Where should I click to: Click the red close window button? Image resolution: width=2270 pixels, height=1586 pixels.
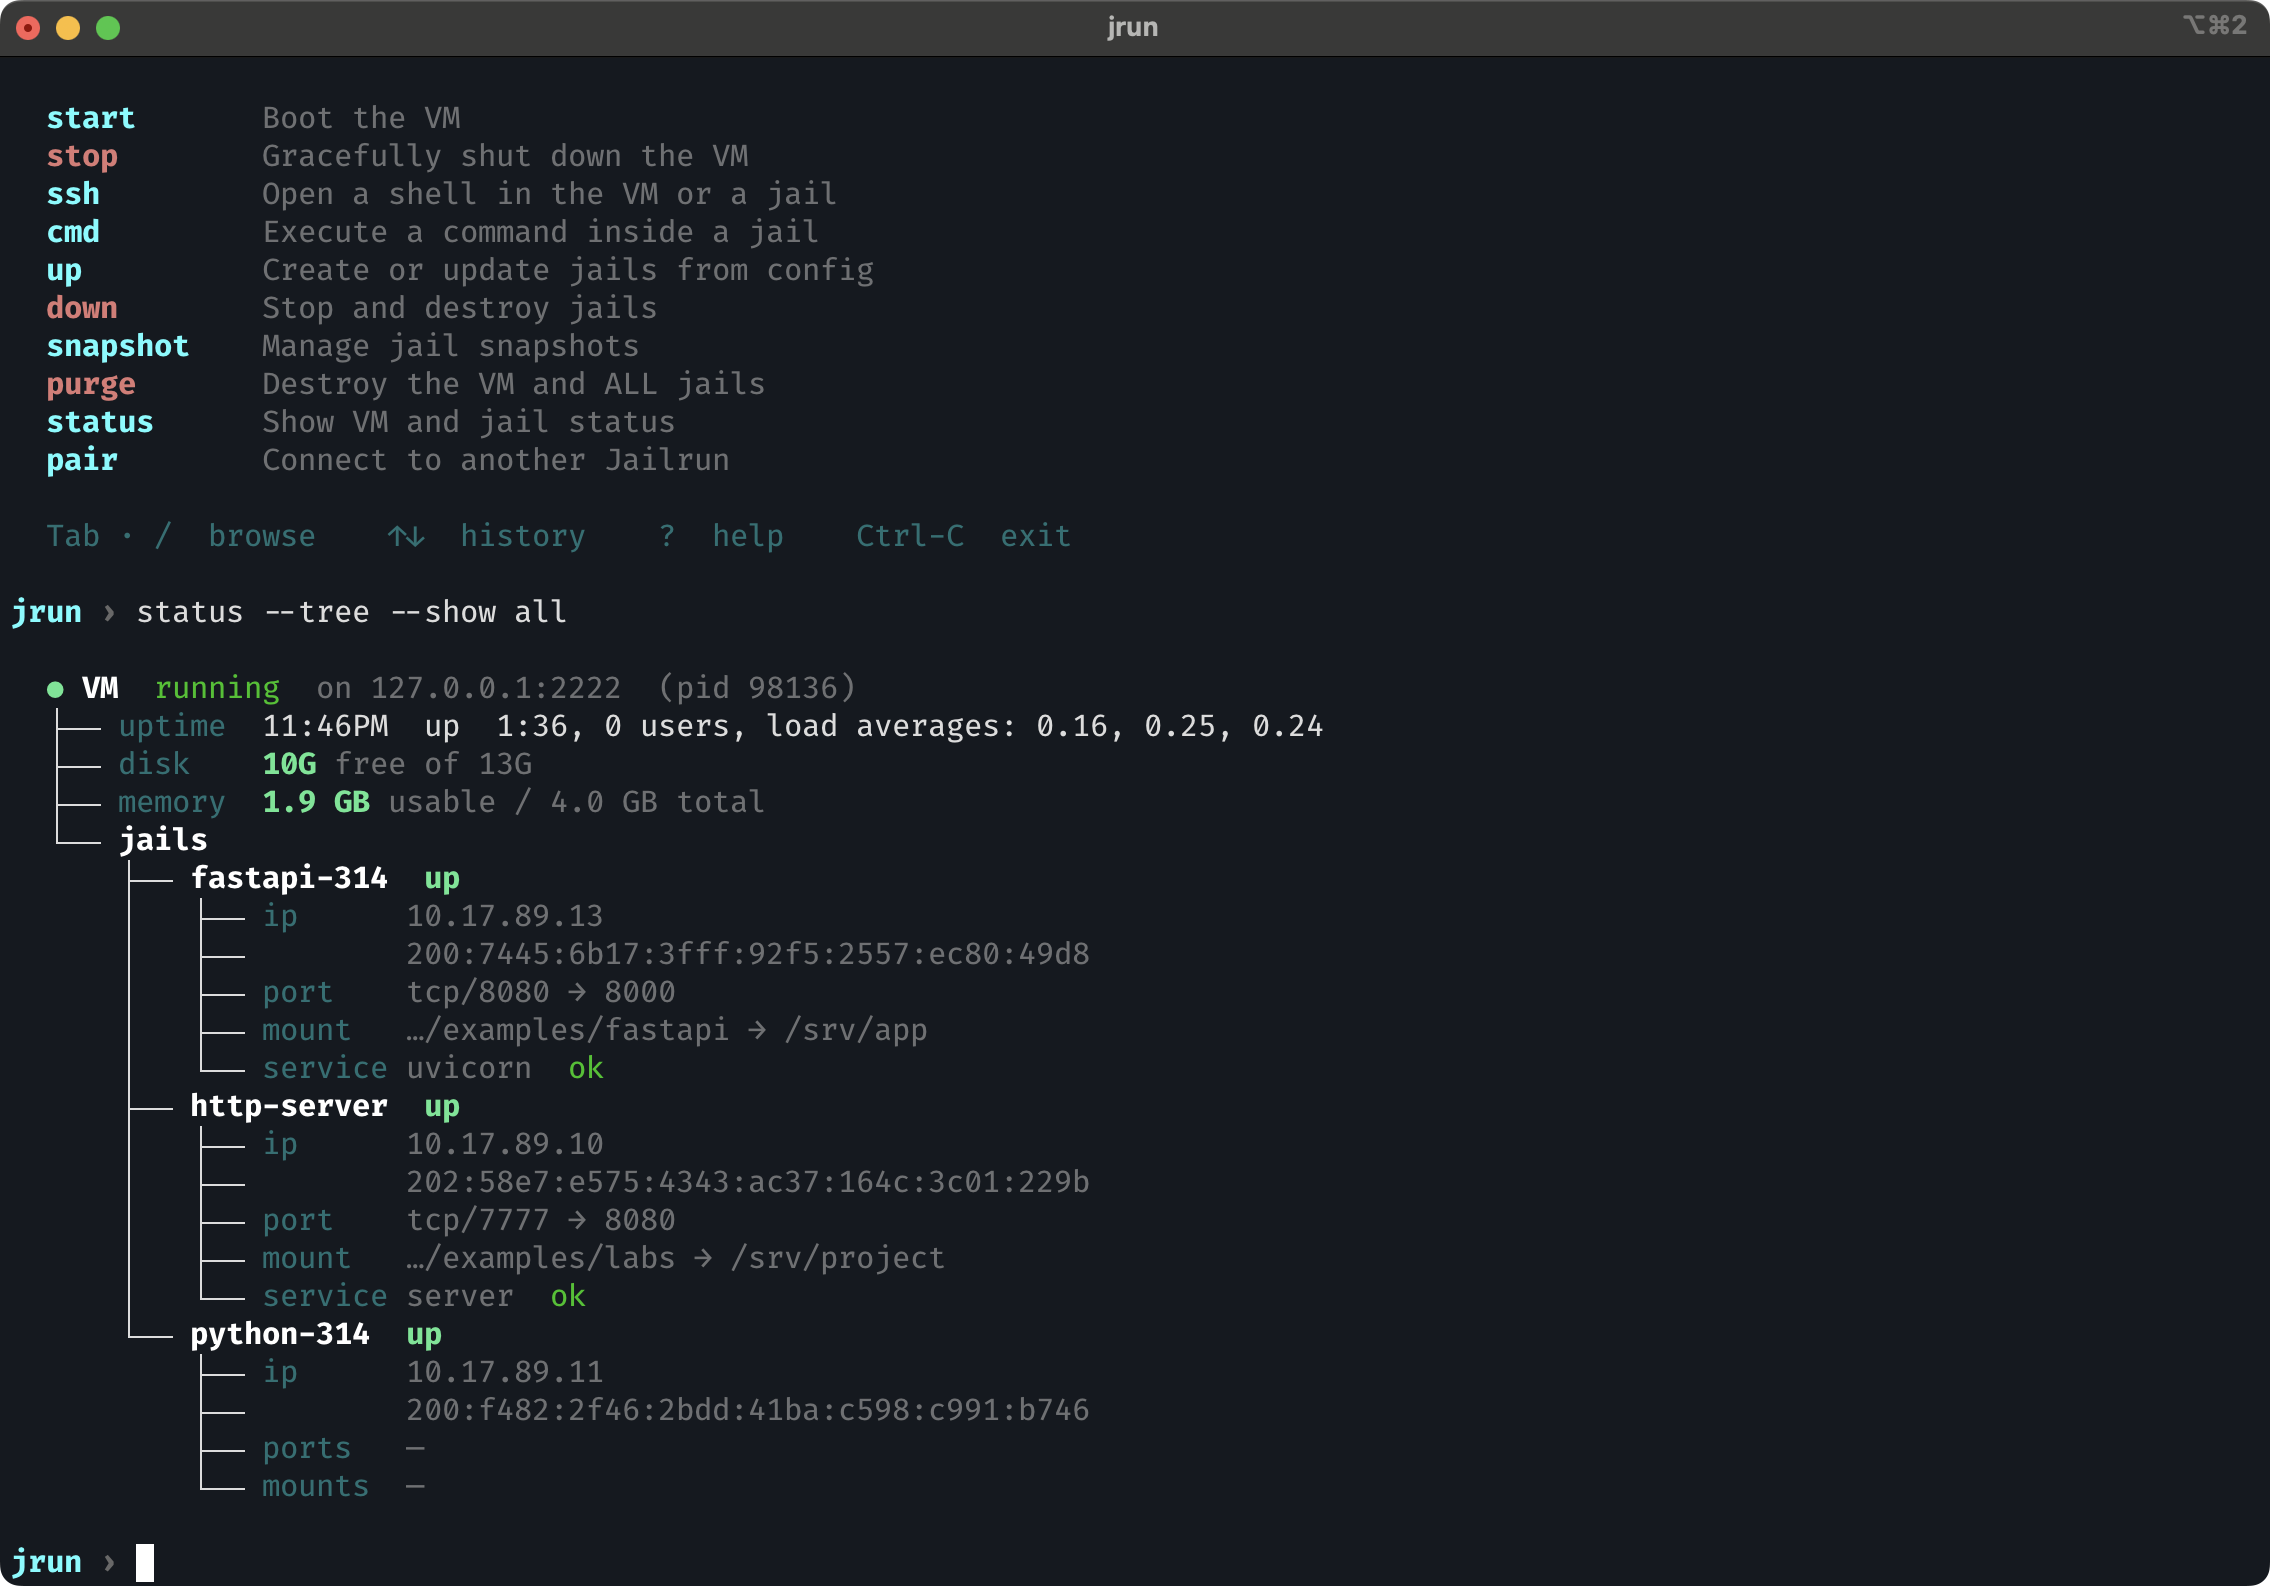tap(28, 28)
